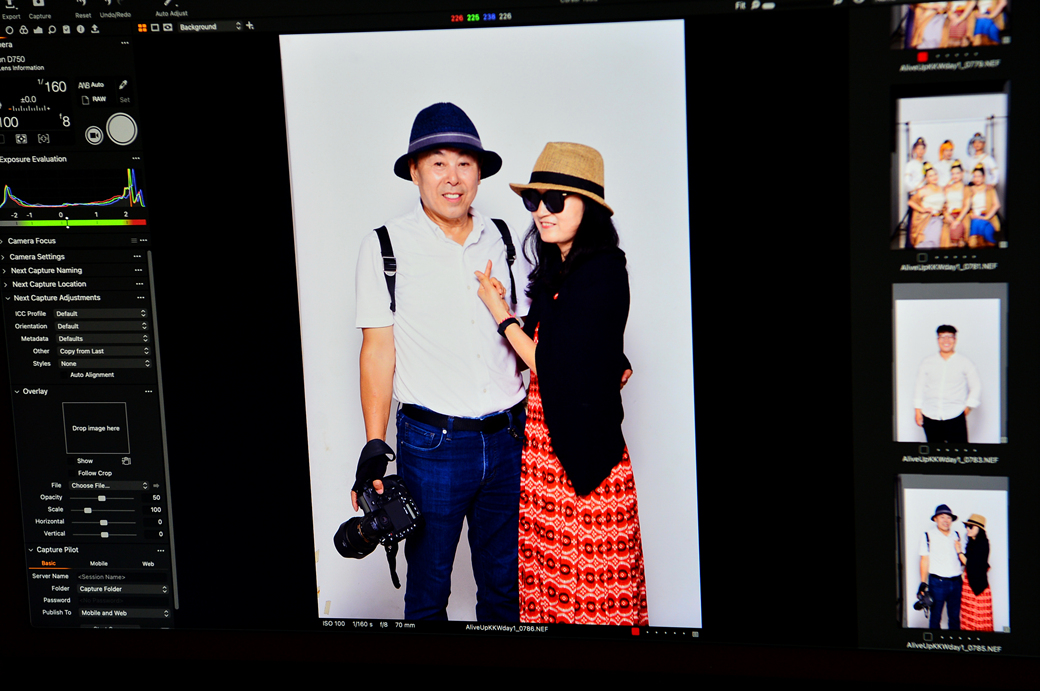Image resolution: width=1040 pixels, height=691 pixels.
Task: Toggle selection checkbox under thumbnail _0781.NEF
Action: 922,257
